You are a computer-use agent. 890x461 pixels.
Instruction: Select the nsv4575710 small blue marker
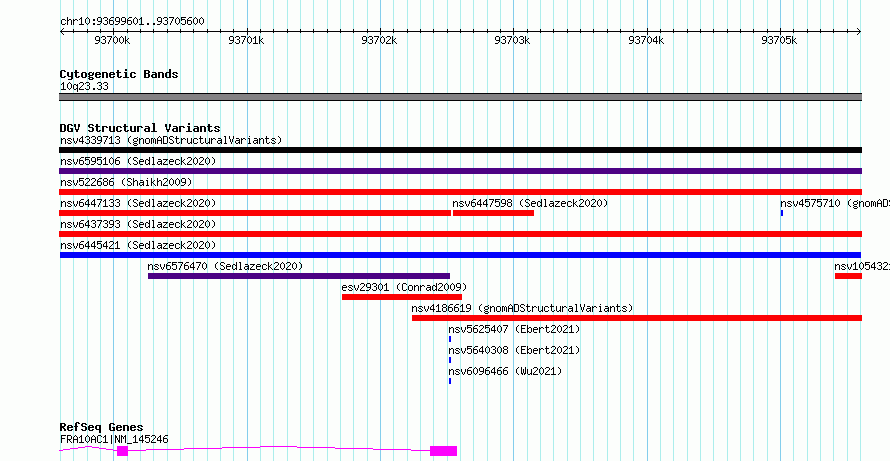pos(782,213)
